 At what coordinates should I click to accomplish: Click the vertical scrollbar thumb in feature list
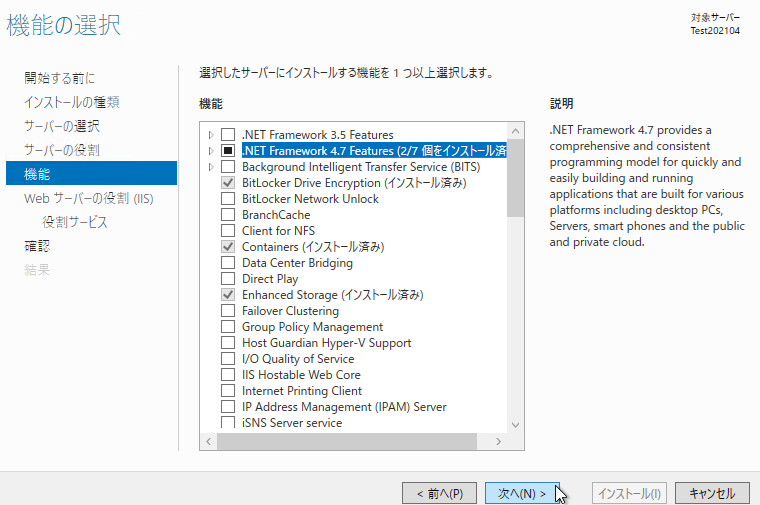(x=515, y=178)
